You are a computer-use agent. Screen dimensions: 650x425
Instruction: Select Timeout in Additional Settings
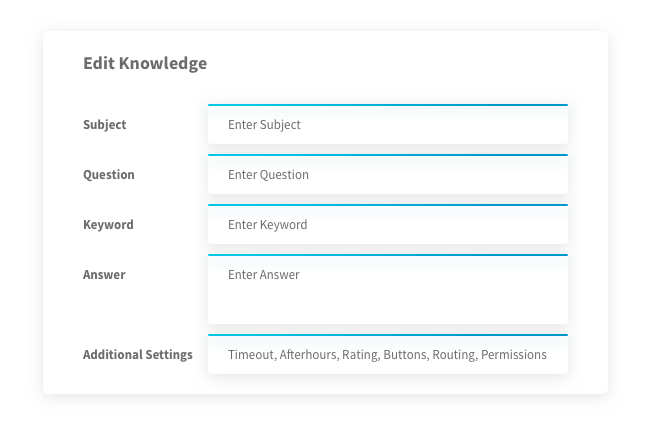250,355
